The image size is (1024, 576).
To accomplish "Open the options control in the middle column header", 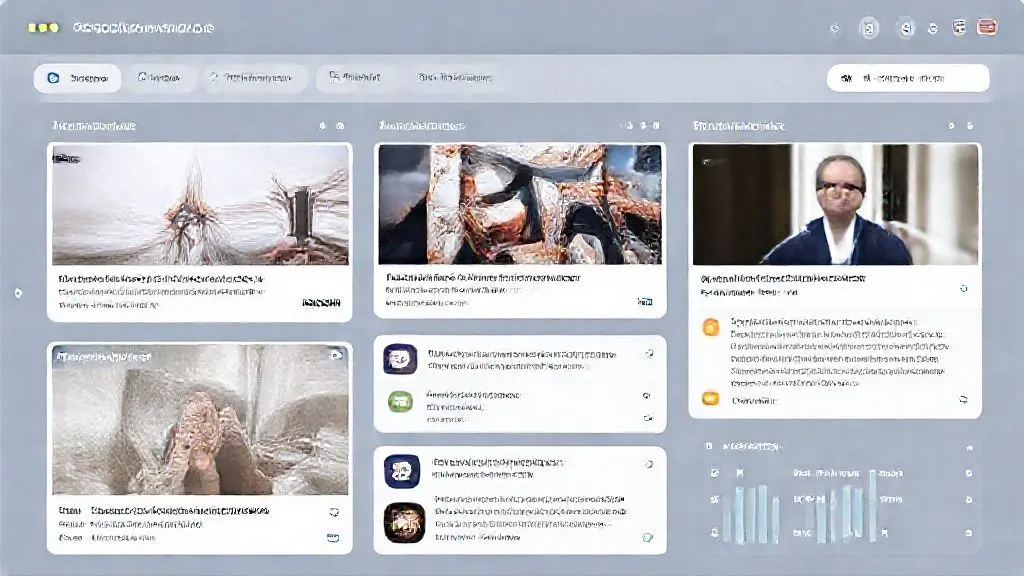I will tap(655, 126).
